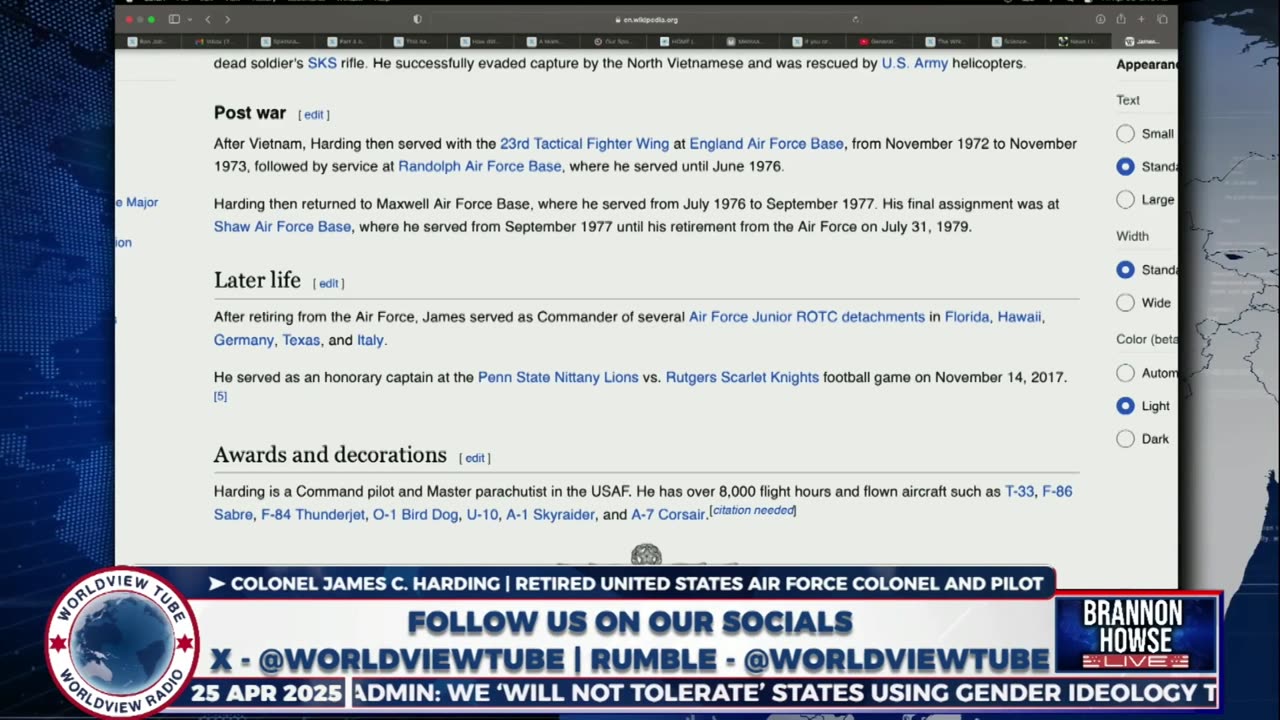Open Rutgers Scarlet Knights link
Image resolution: width=1280 pixels, height=720 pixels.
(742, 377)
